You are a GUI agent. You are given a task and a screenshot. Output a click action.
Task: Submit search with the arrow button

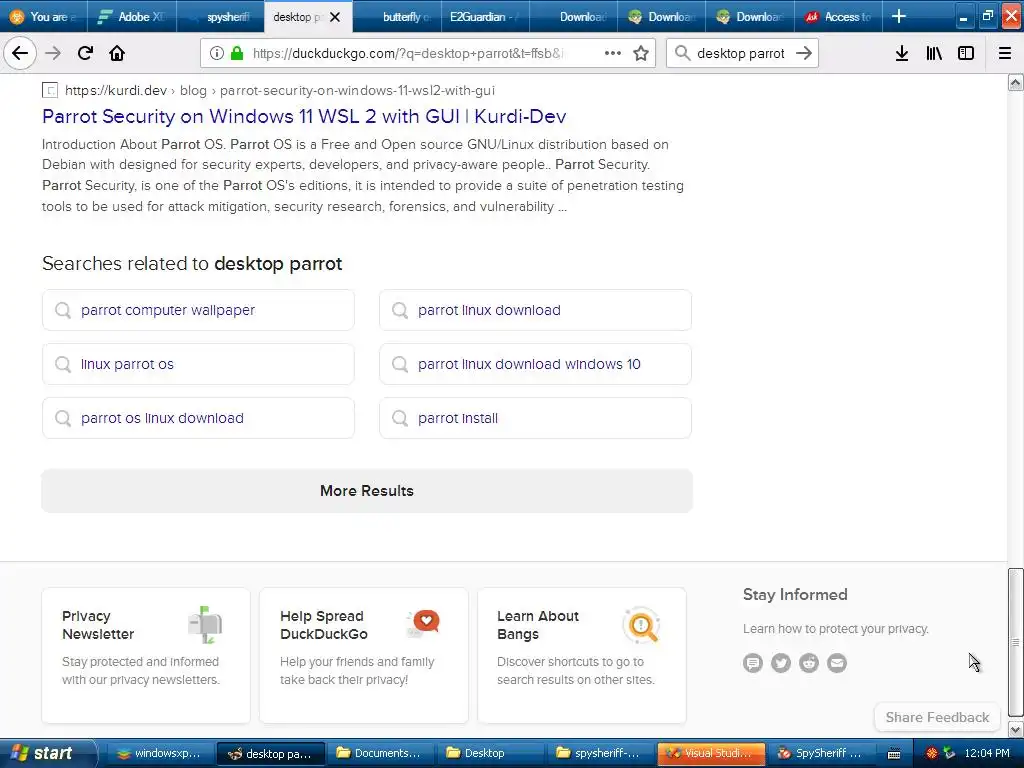tap(804, 53)
